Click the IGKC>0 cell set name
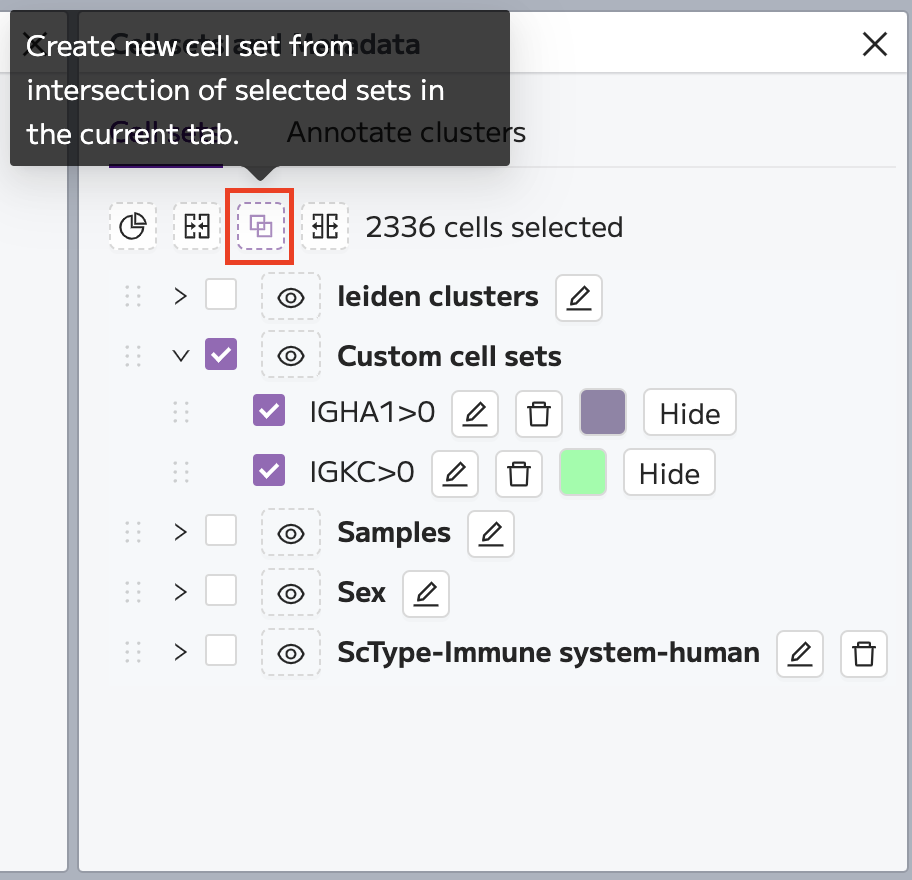Image resolution: width=912 pixels, height=880 pixels. tap(362, 472)
